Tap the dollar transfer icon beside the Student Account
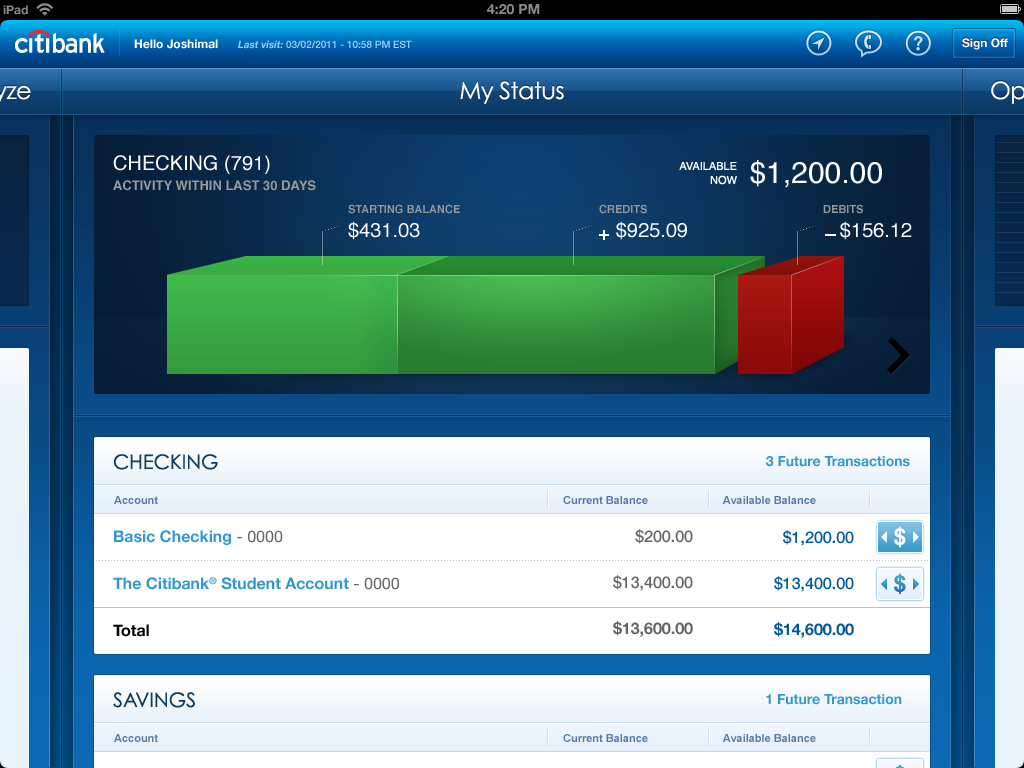Image resolution: width=1024 pixels, height=768 pixels. [899, 583]
